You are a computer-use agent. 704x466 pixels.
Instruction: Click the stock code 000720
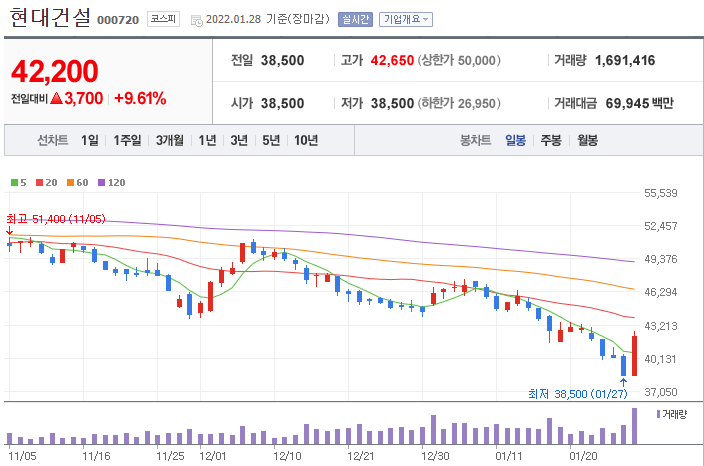(x=118, y=20)
